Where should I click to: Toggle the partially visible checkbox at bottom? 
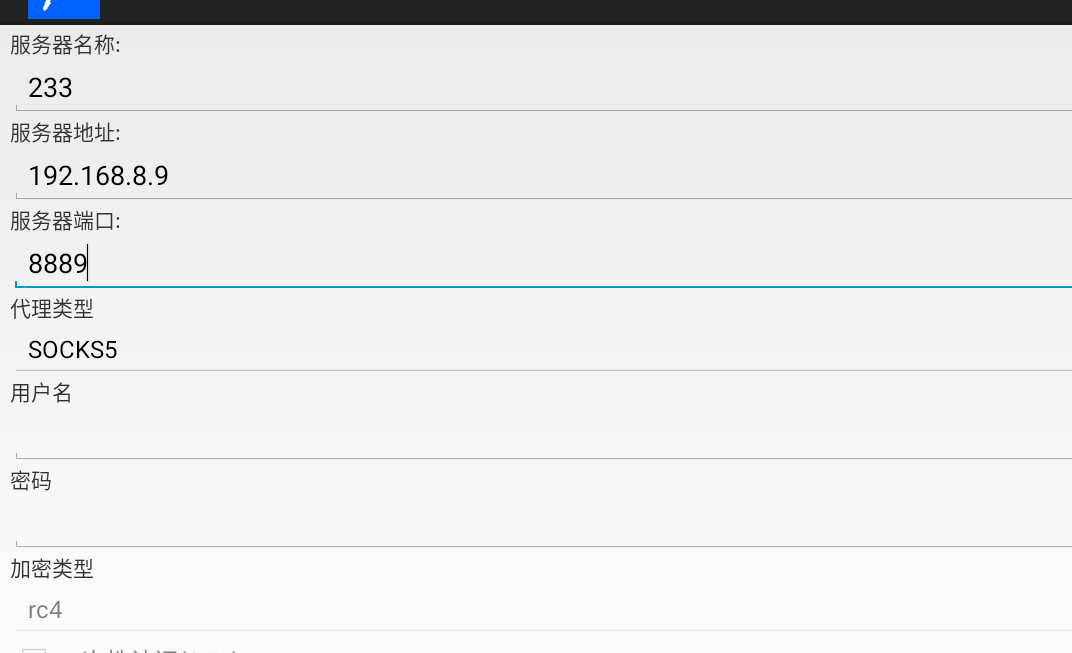[x=34, y=650]
